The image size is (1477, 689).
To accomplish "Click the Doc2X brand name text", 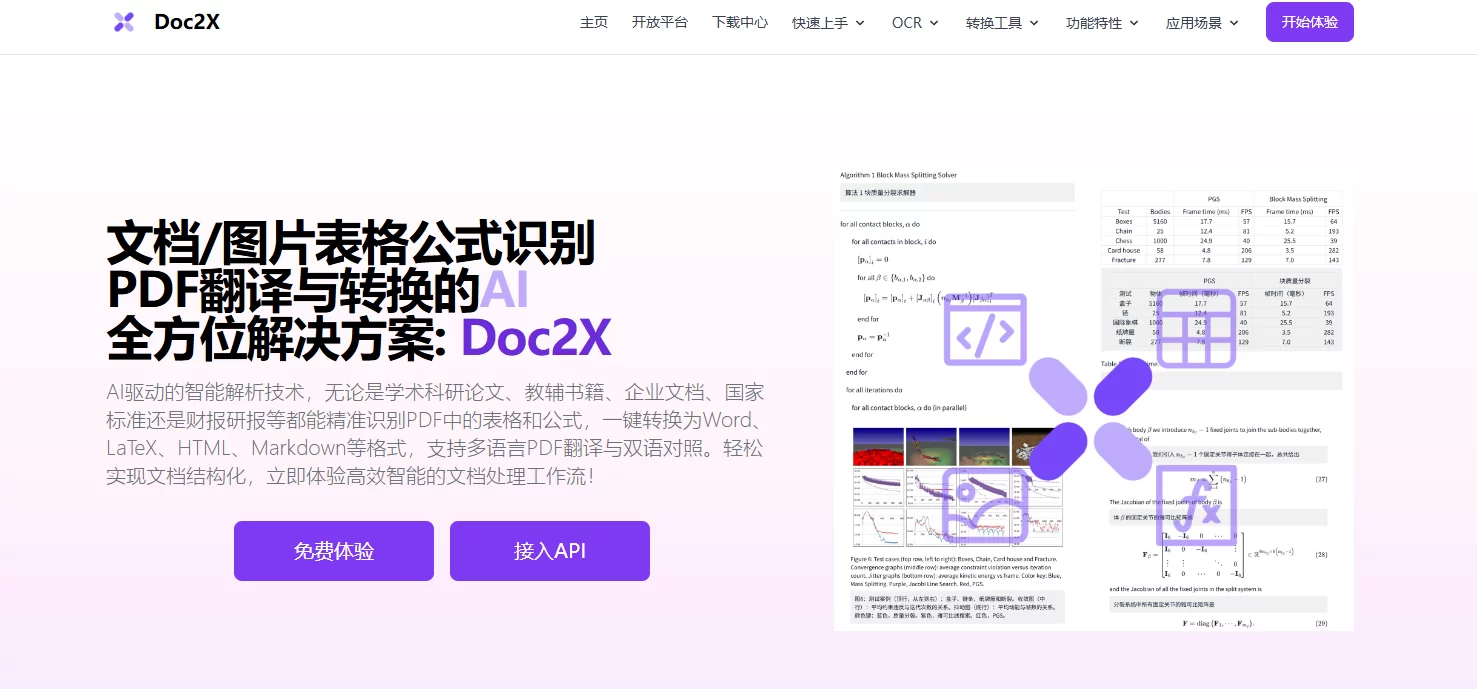I will pyautogui.click(x=187, y=22).
